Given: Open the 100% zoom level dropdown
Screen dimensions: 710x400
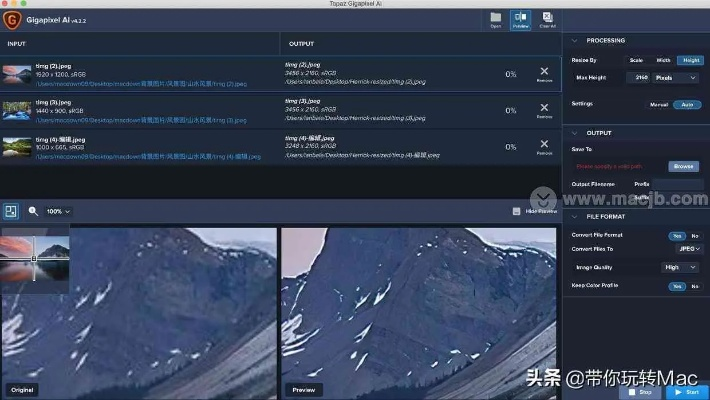Looking at the screenshot, I should pyautogui.click(x=59, y=212).
